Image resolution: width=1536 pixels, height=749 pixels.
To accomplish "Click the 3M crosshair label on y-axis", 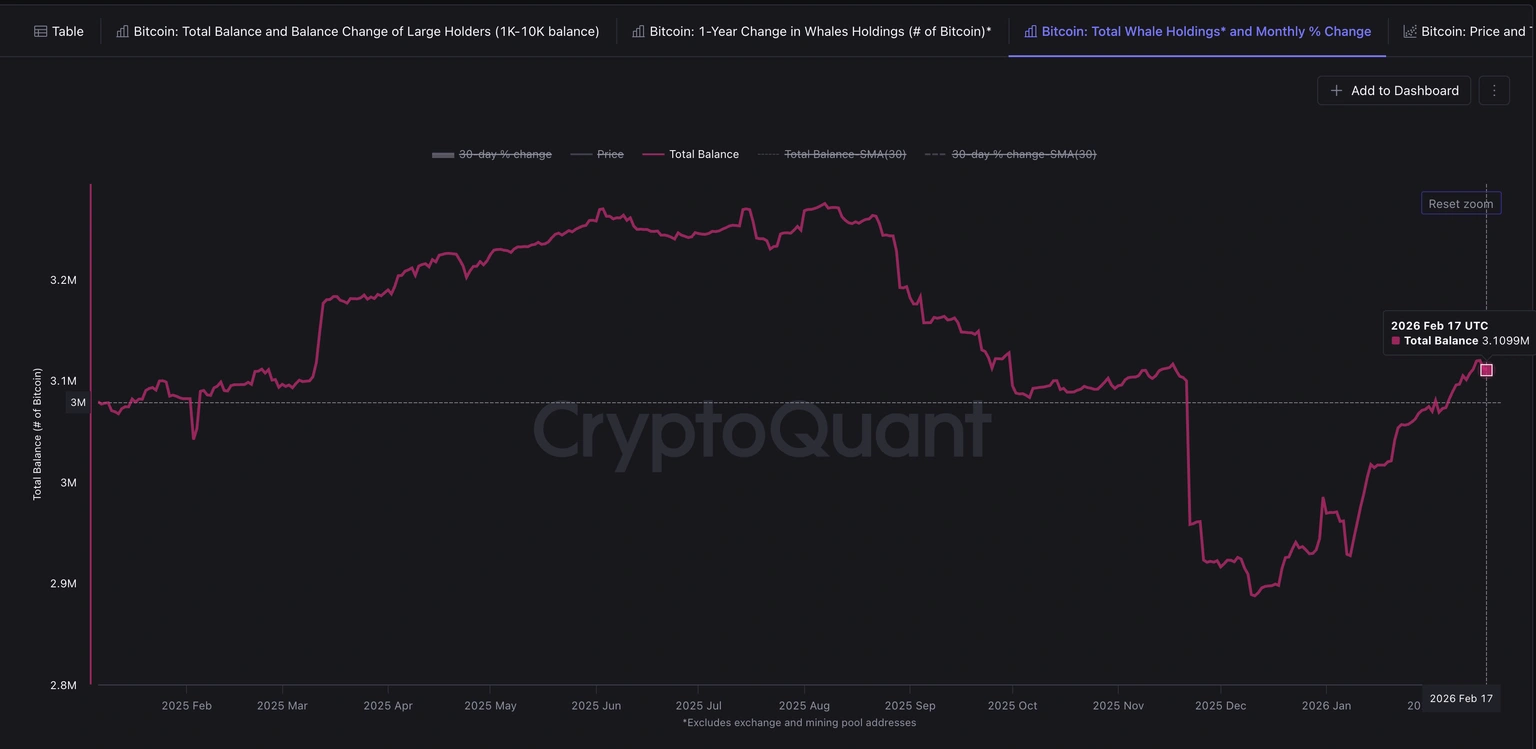I will 78,402.
